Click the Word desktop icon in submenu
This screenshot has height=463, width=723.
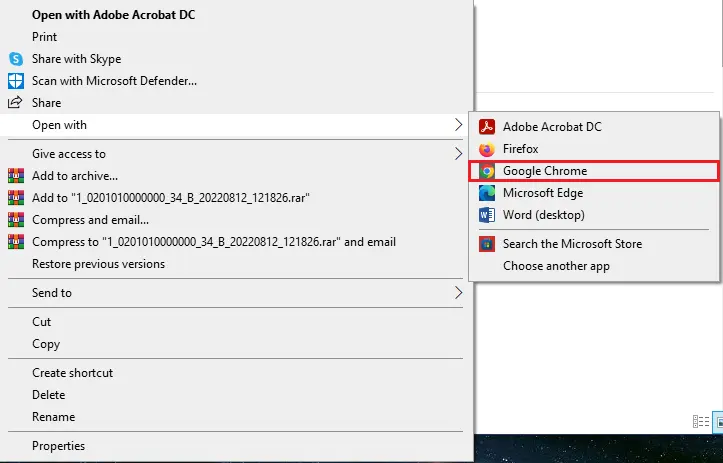click(487, 215)
